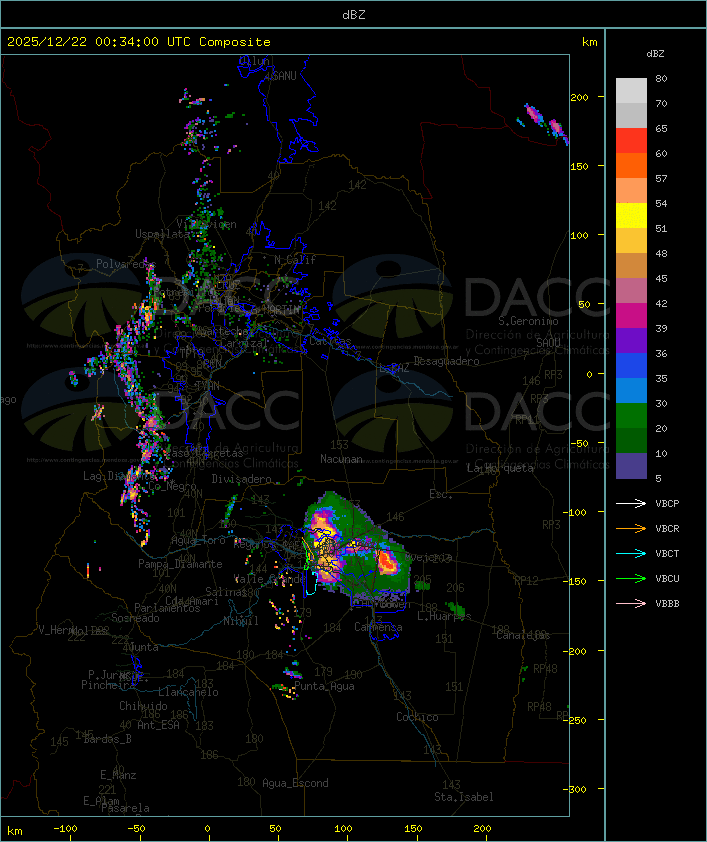Click the white VBCP arrow icon
Viewport: 707px width, 842px height.
point(631,503)
